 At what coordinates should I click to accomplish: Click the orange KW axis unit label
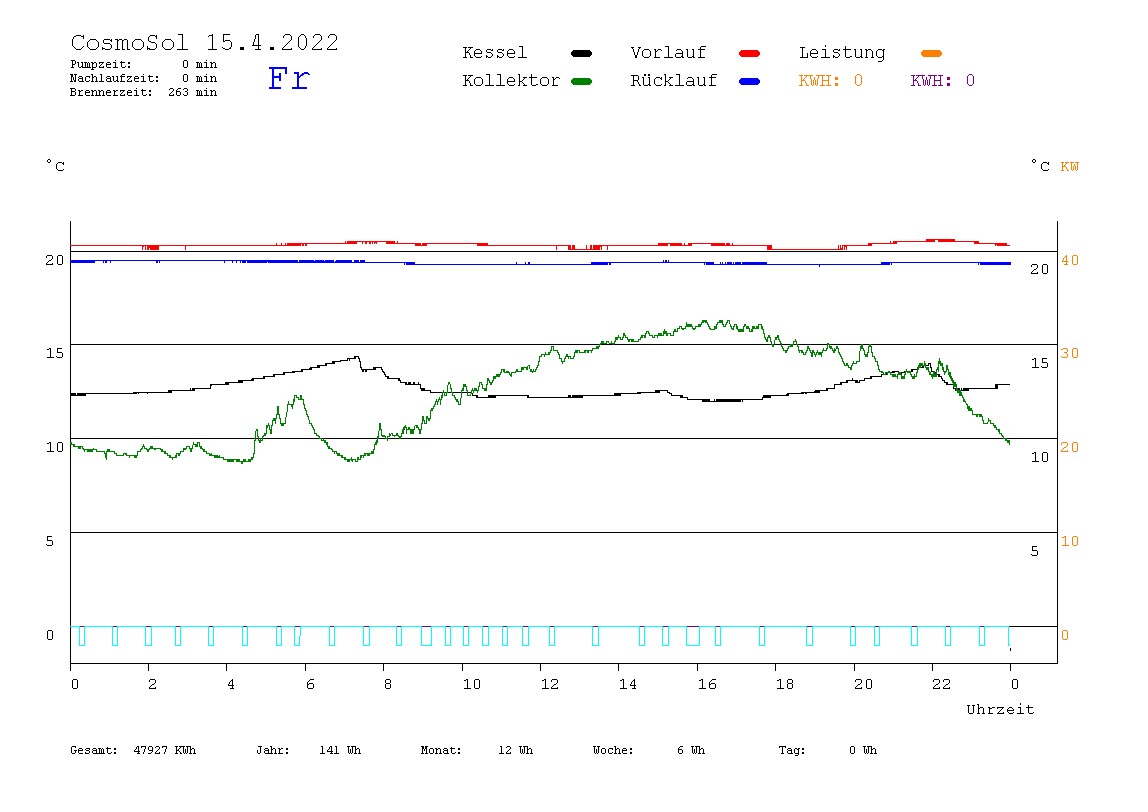1069,166
